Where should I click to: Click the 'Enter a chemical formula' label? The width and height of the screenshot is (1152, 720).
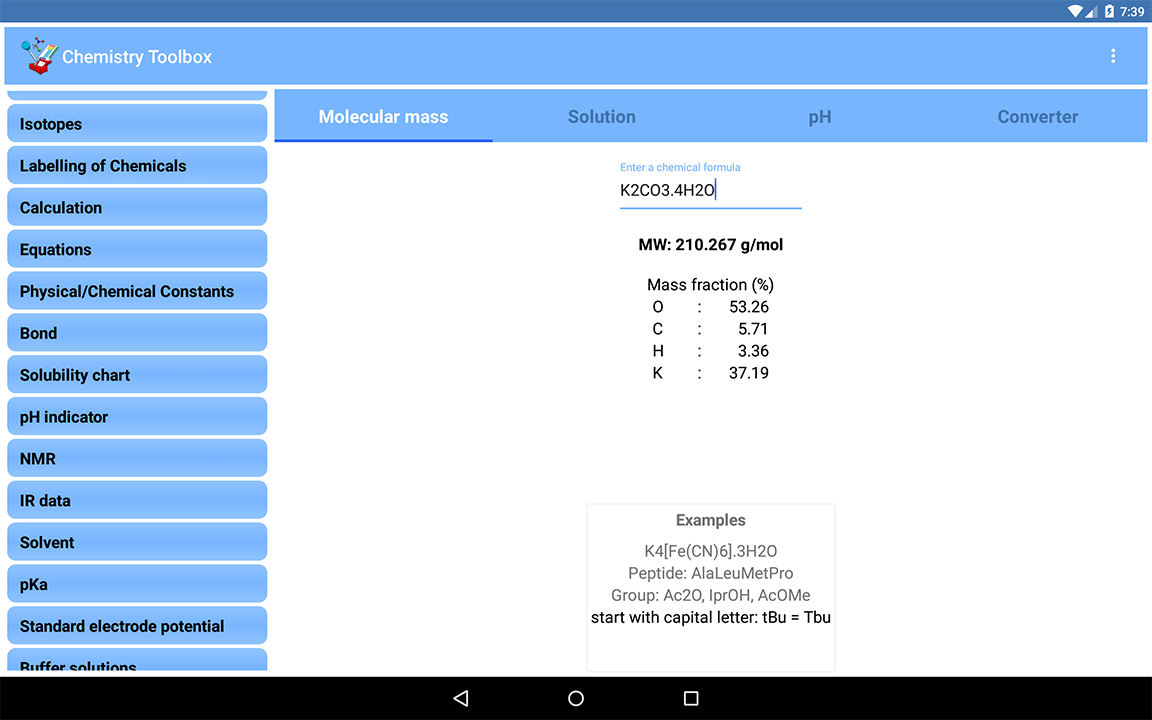point(680,168)
